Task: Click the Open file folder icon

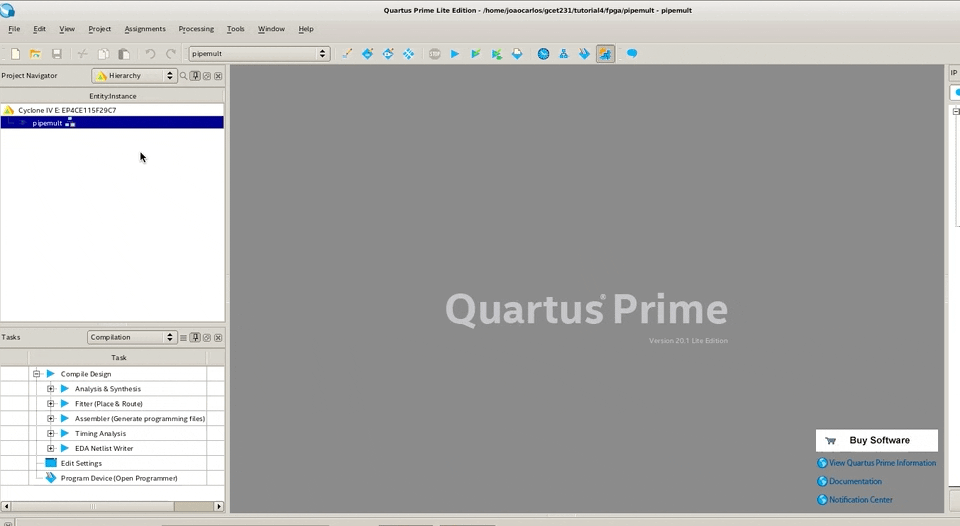Action: 36,54
